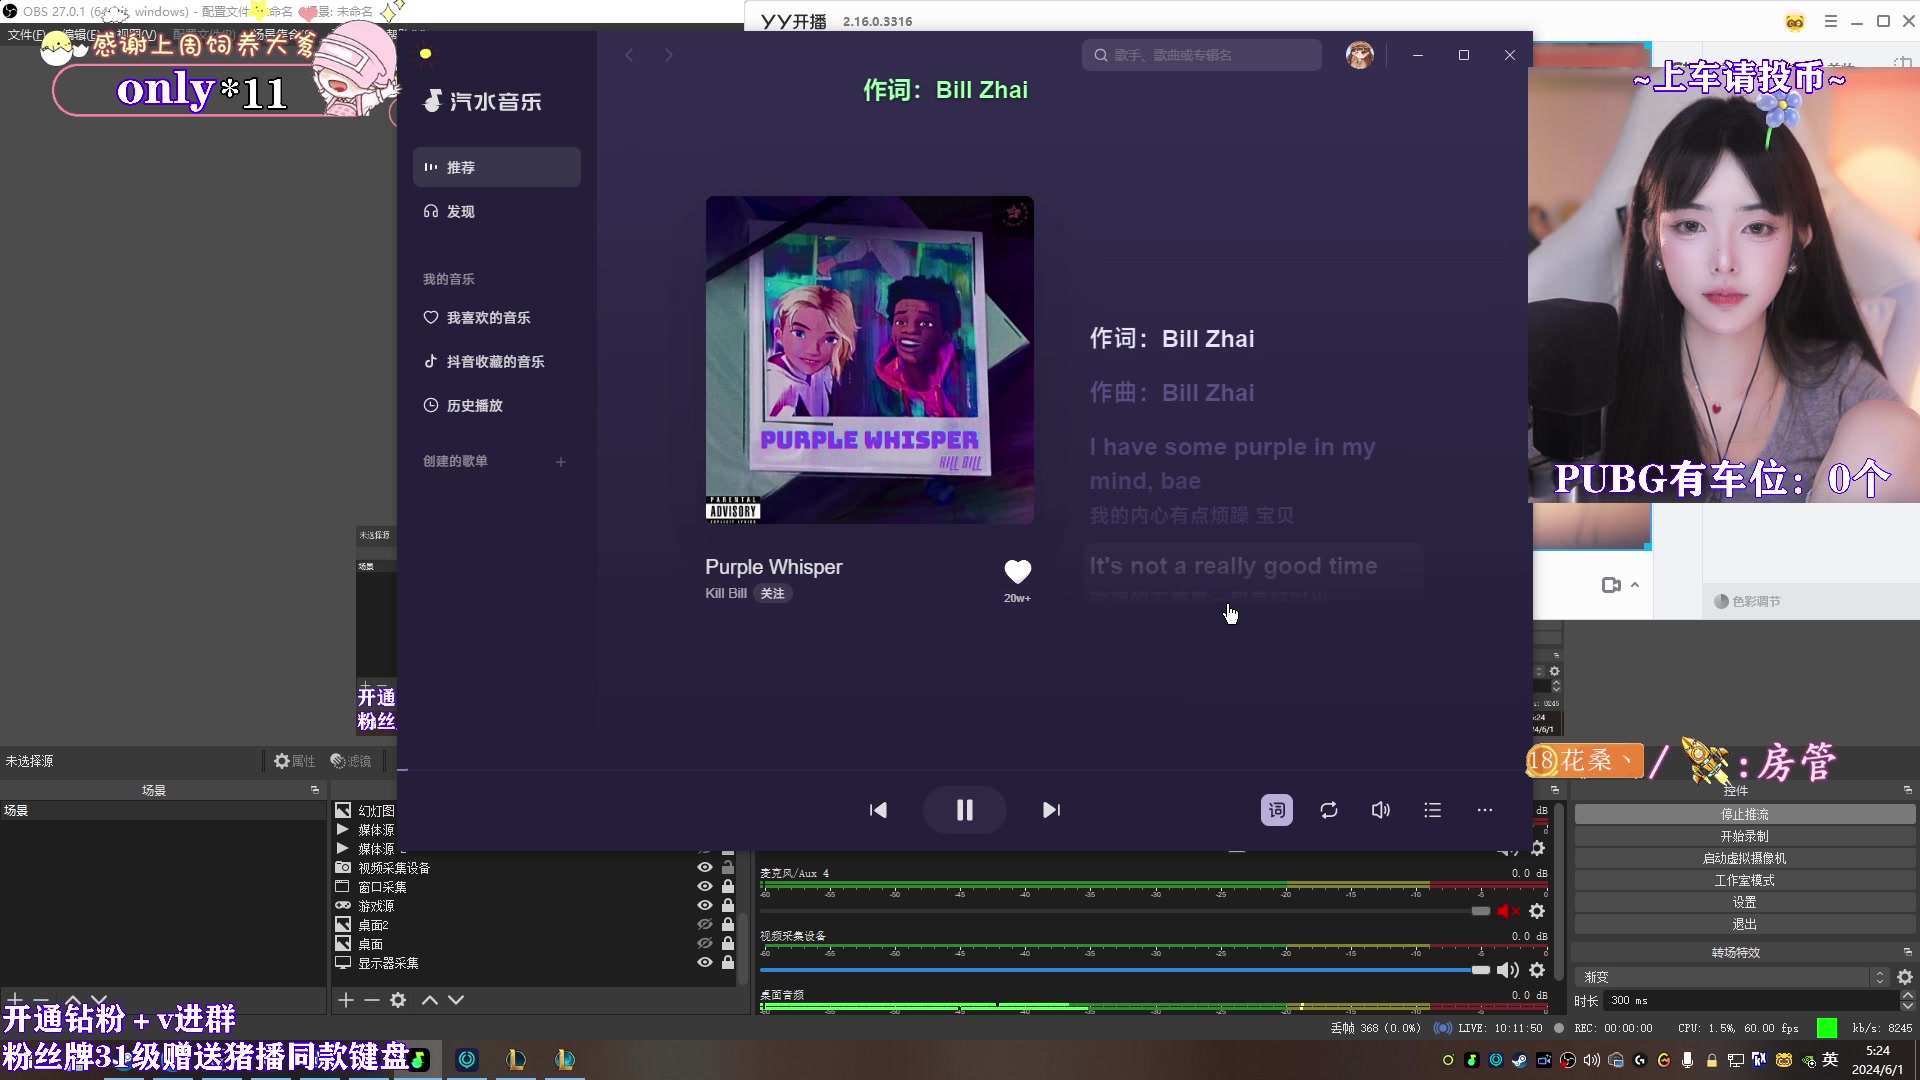Viewport: 1920px width, 1080px height.
Task: Show the 桌面 source via eye icon
Action: pyautogui.click(x=704, y=944)
